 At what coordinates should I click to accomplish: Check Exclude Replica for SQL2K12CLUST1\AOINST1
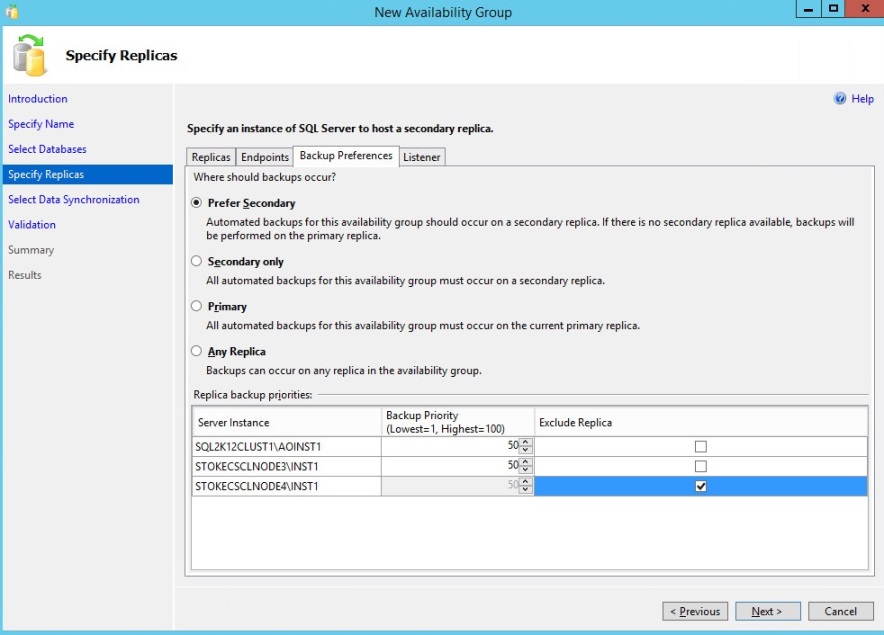700,446
